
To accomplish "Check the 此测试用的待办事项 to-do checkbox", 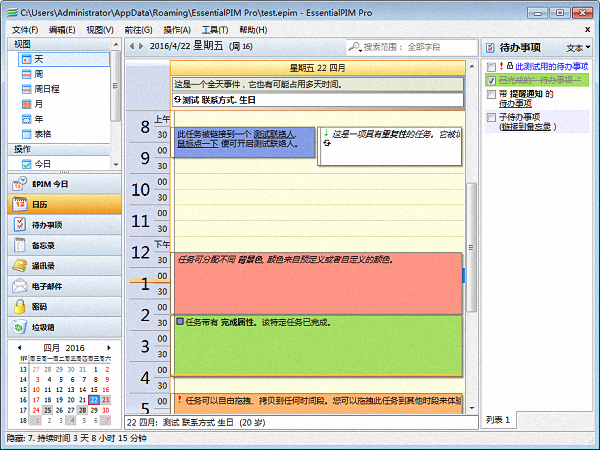I will click(x=491, y=67).
